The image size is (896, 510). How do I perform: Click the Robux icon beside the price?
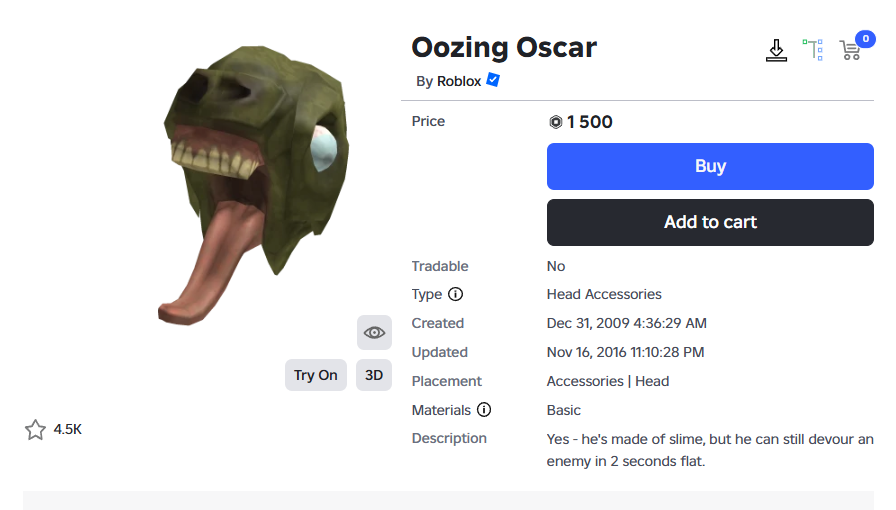(556, 122)
